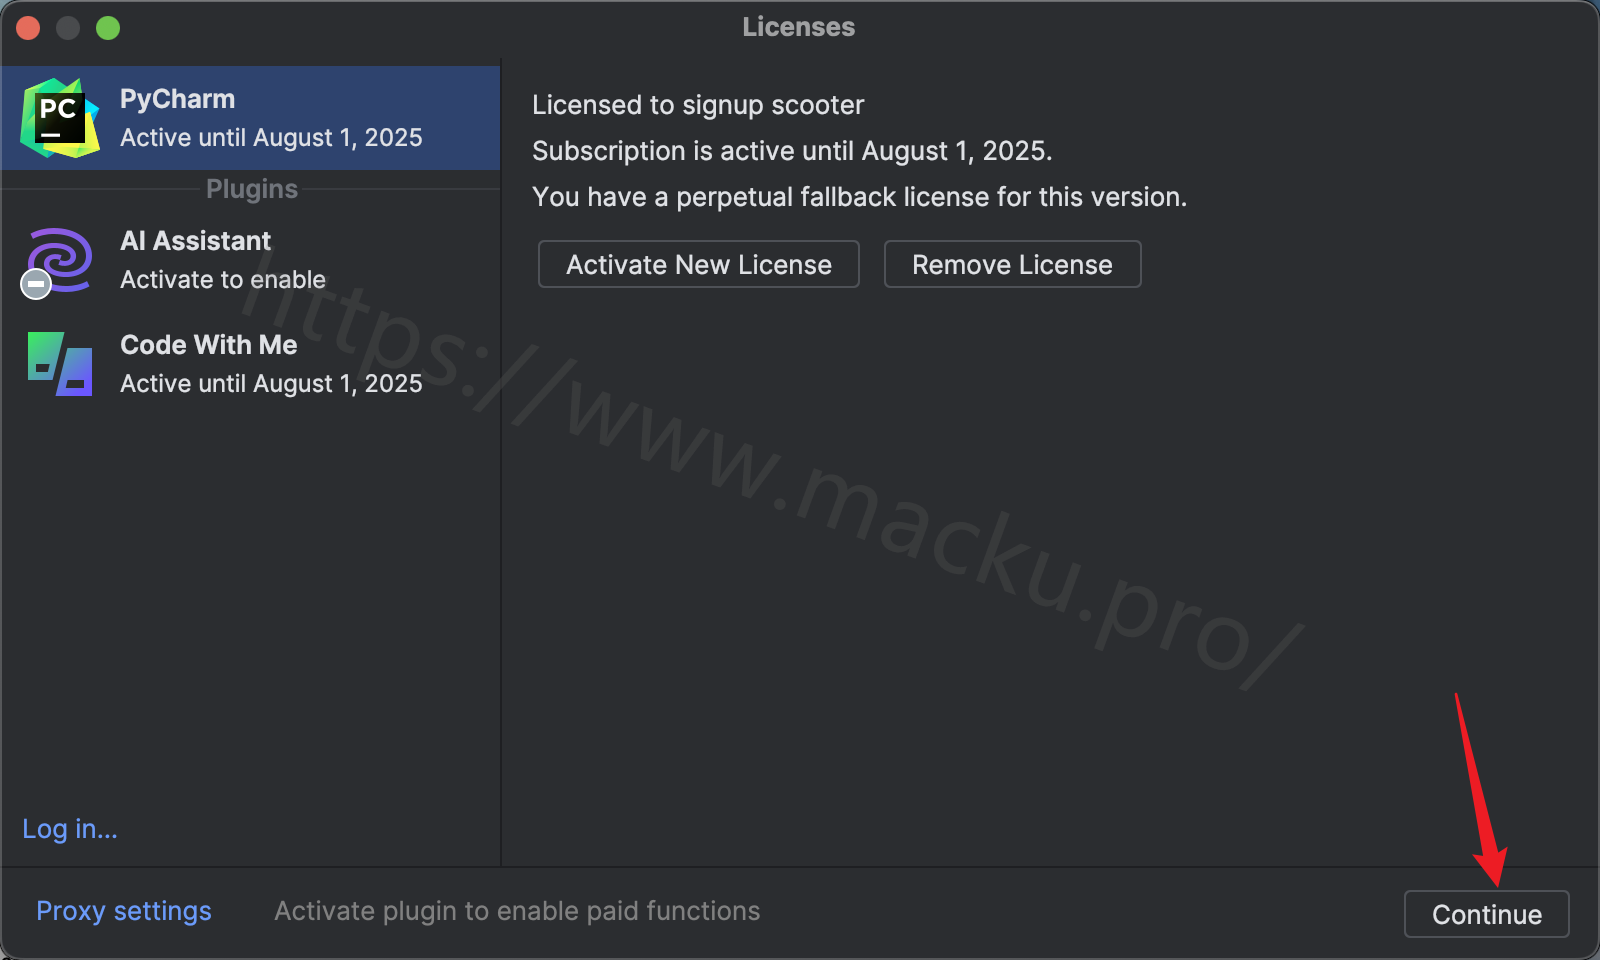This screenshot has width=1600, height=960.
Task: Click the Licenses window title
Action: tap(799, 27)
